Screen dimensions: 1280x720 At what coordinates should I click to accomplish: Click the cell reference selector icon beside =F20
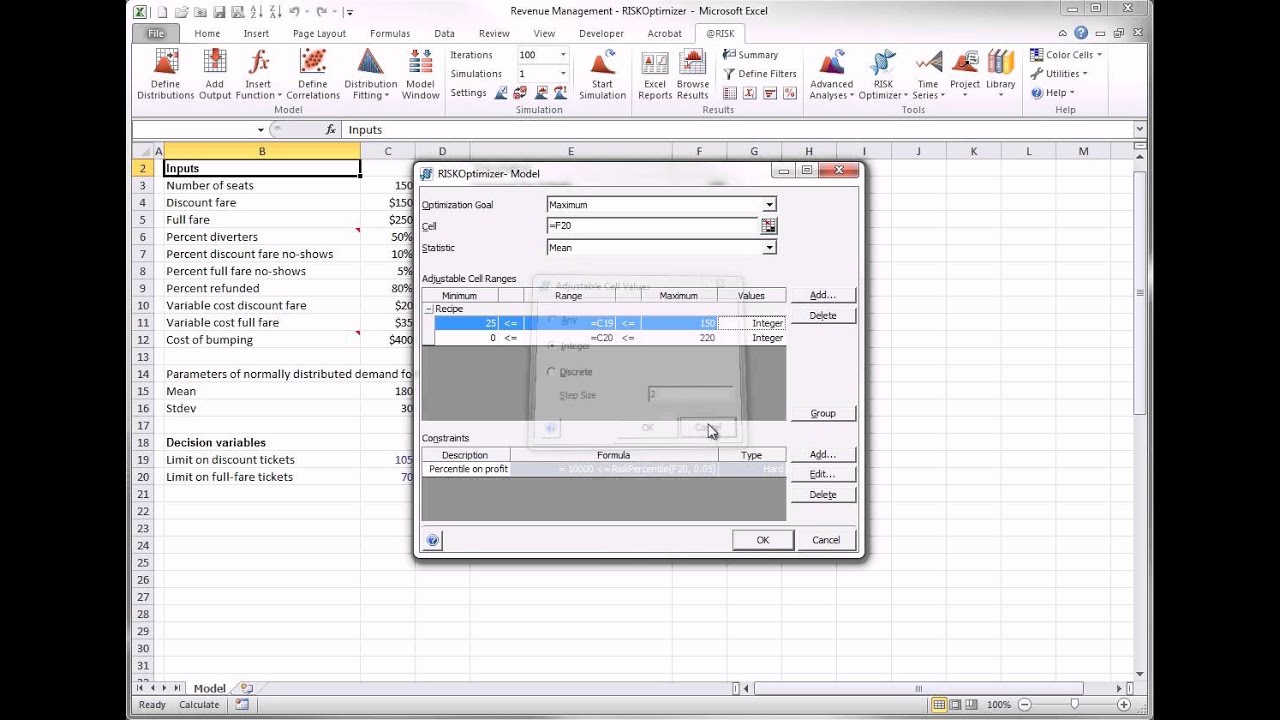(x=768, y=226)
